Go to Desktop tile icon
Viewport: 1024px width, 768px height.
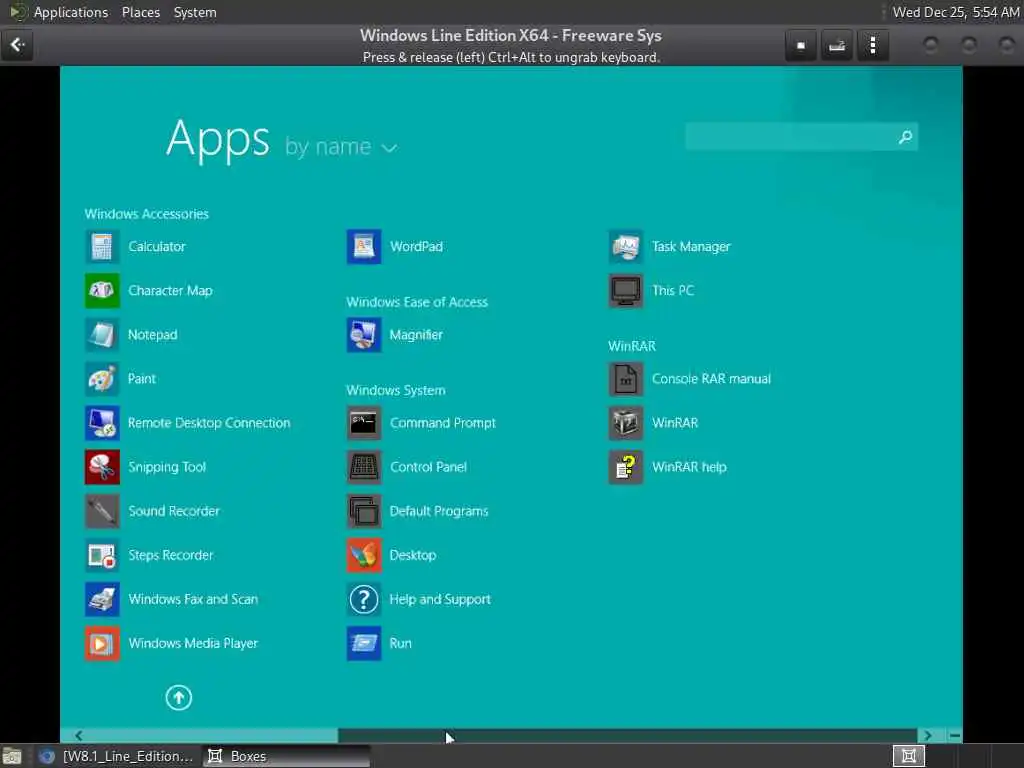pyautogui.click(x=364, y=555)
